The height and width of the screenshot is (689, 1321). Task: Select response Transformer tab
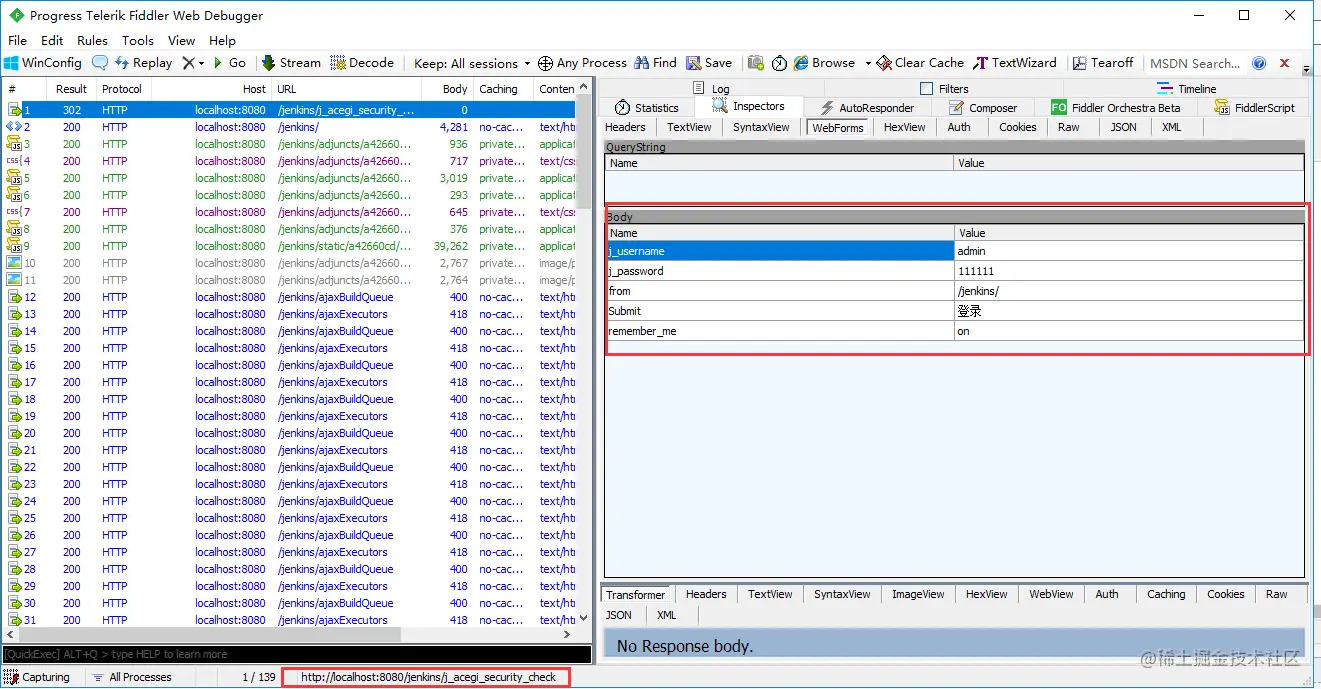tap(636, 594)
